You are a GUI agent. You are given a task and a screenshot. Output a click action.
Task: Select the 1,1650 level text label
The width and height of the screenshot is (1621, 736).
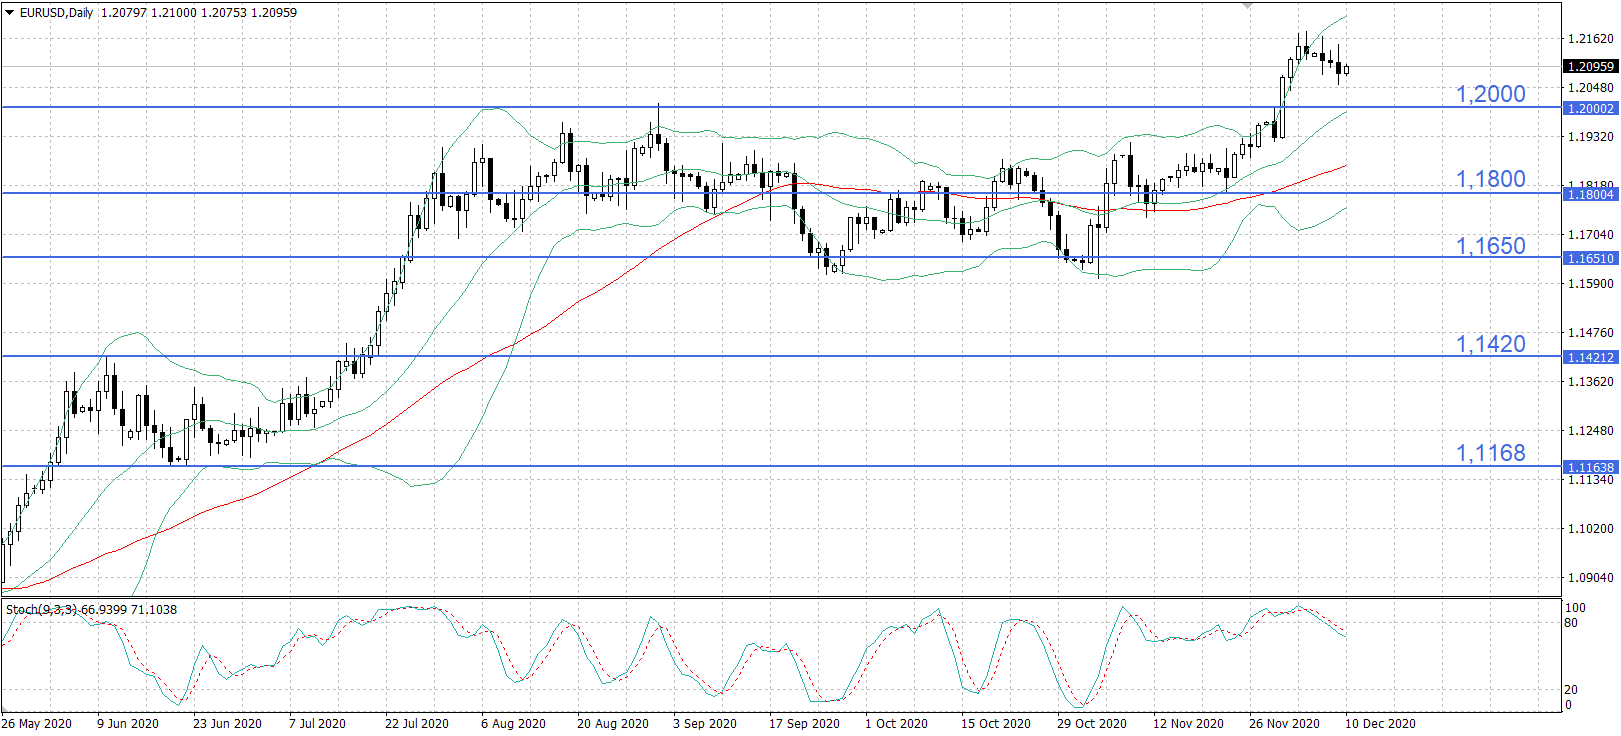pos(1490,246)
